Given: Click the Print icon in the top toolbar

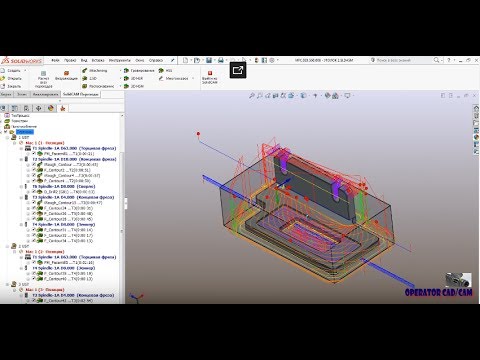Looking at the screenshot, I should (x=220, y=60).
